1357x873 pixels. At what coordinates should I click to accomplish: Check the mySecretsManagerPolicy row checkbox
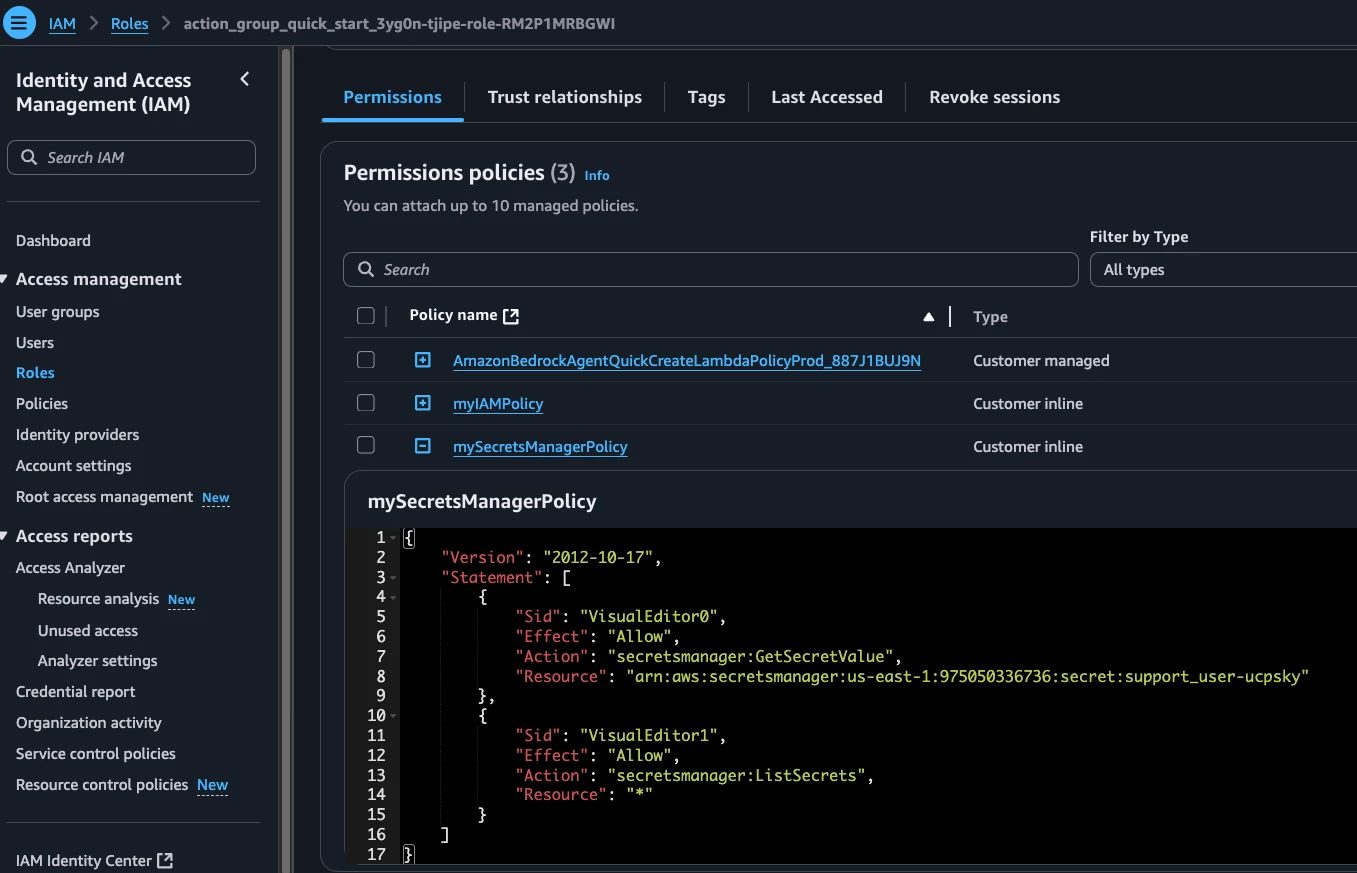[366, 446]
